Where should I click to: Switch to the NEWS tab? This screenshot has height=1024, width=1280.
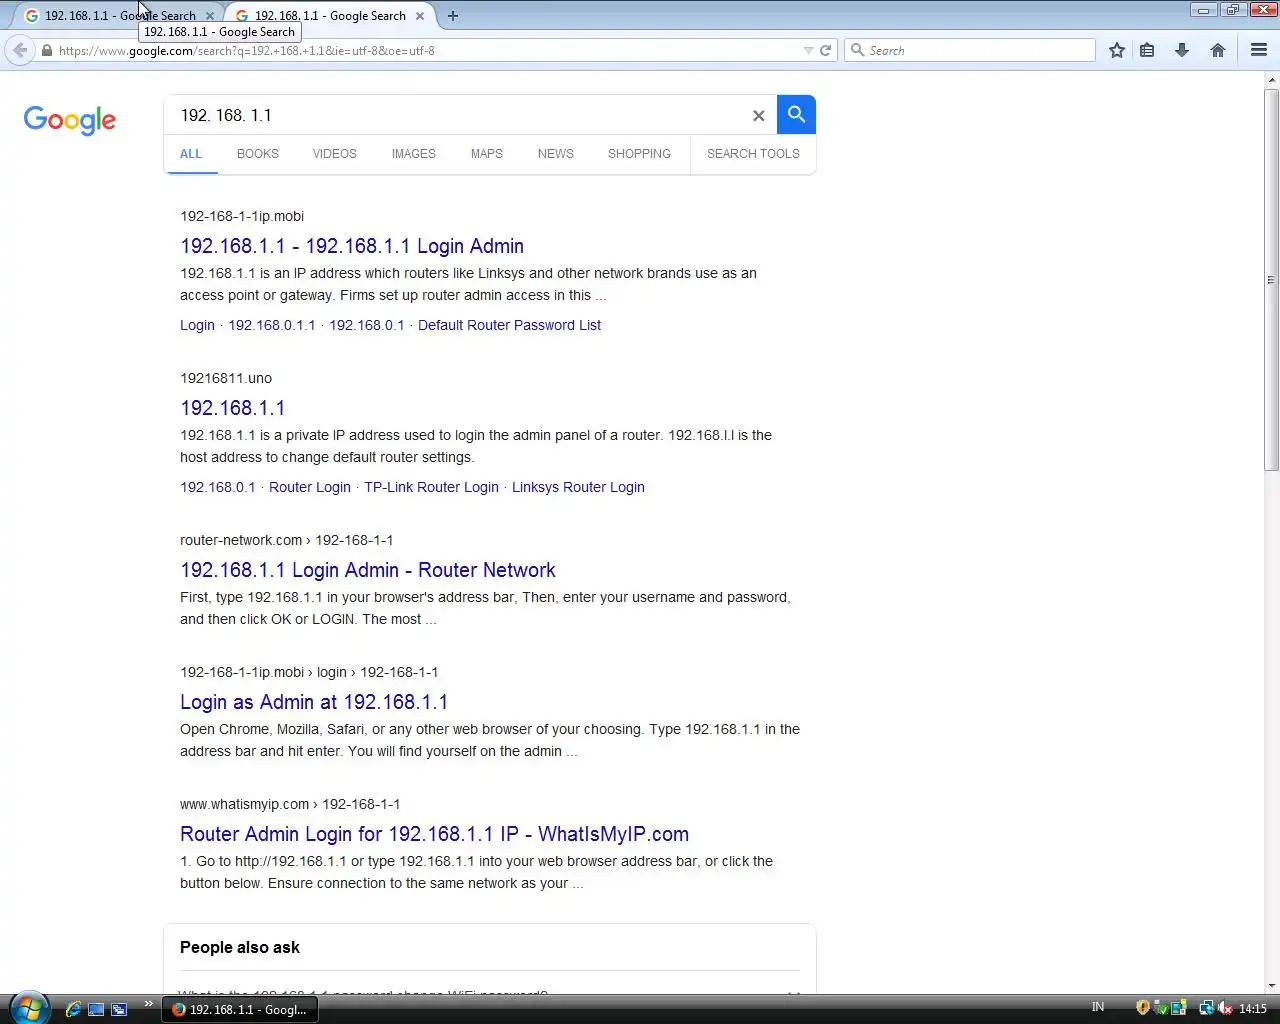[556, 154]
